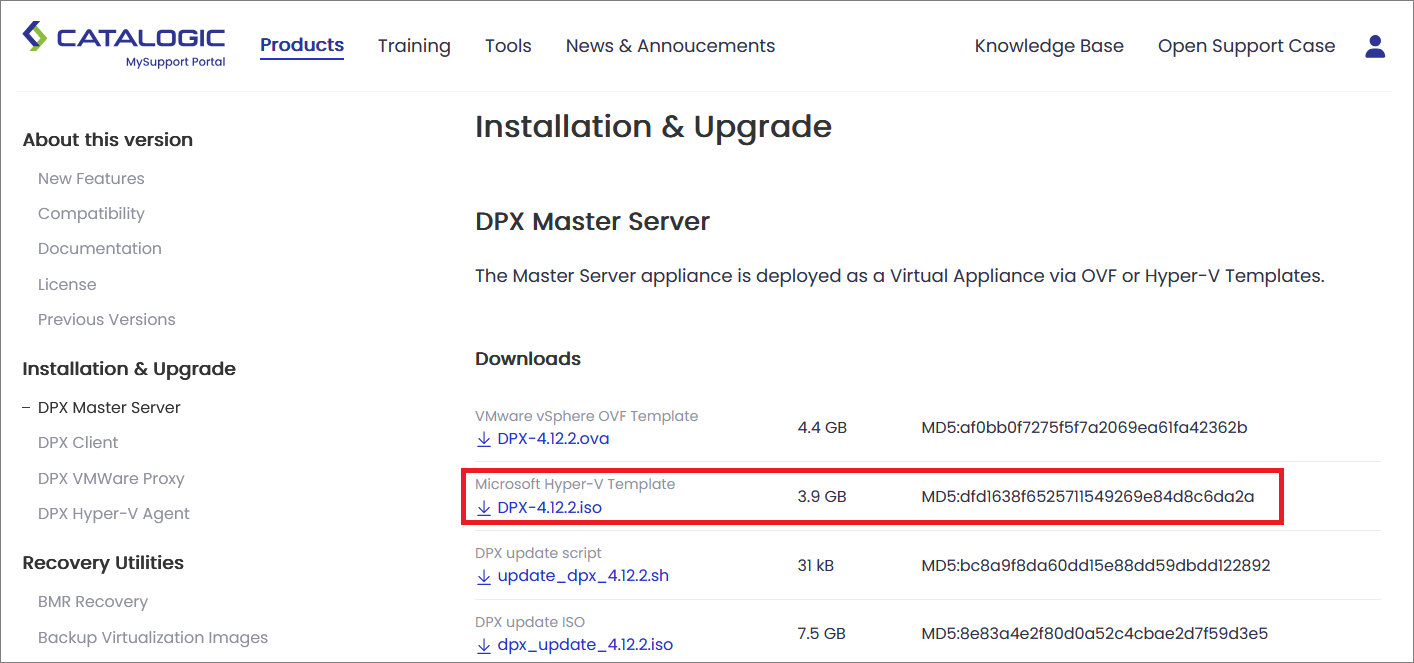This screenshot has width=1414, height=663.
Task: Open the user account profile icon
Action: tap(1375, 46)
